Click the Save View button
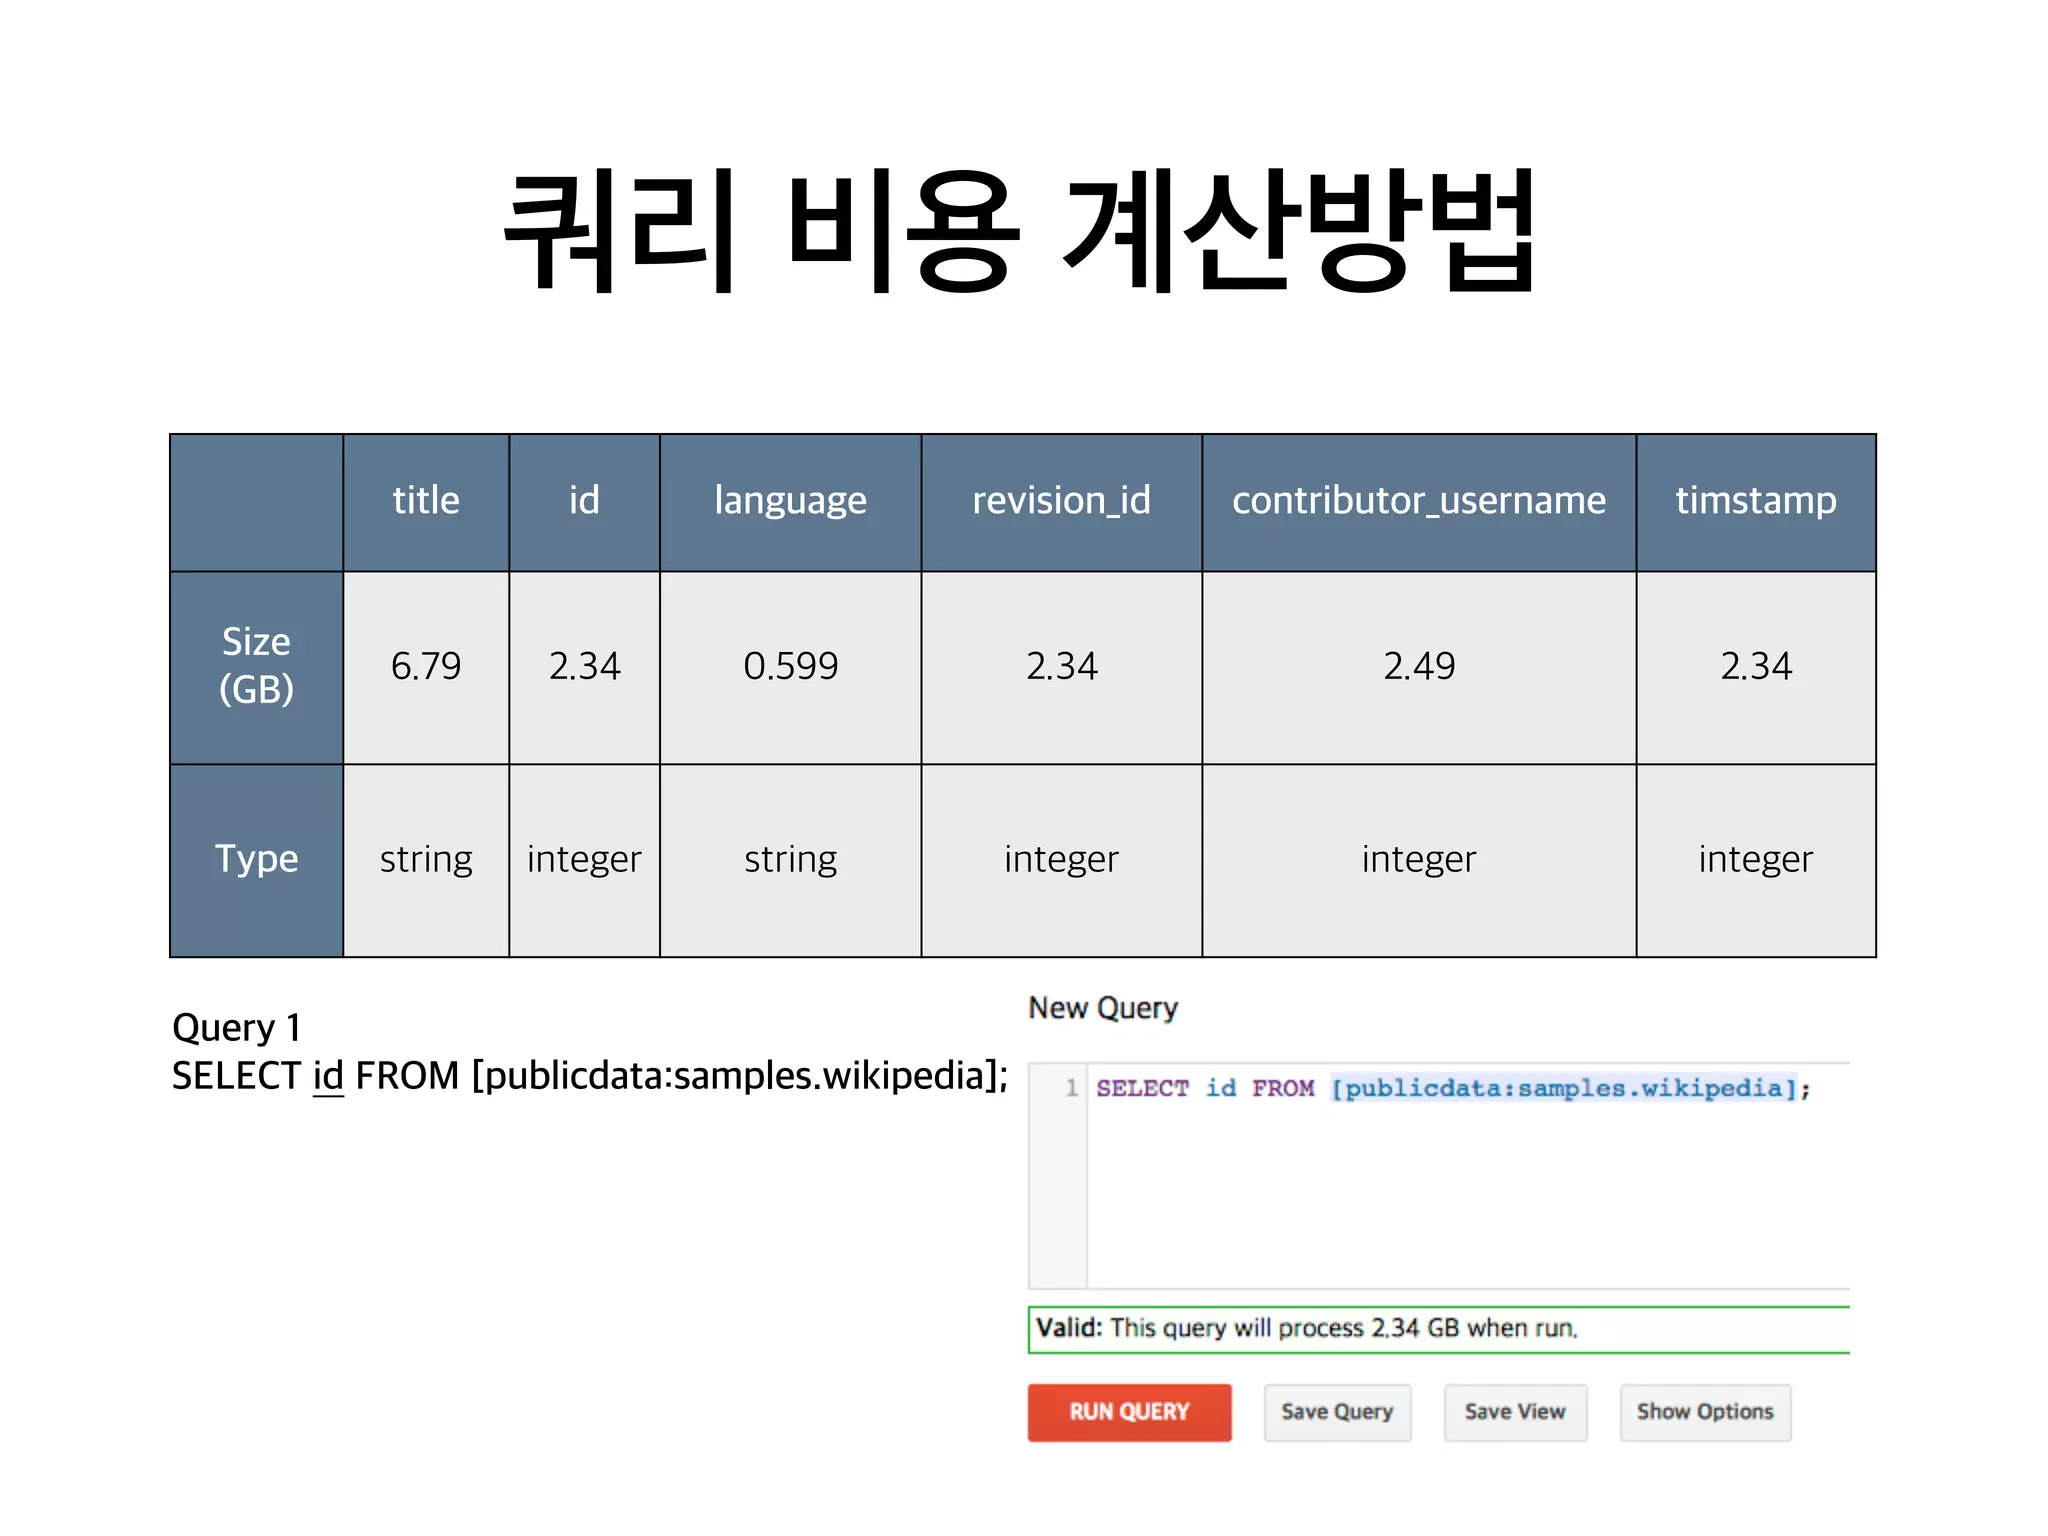The width and height of the screenshot is (2048, 1536). click(x=1515, y=1412)
